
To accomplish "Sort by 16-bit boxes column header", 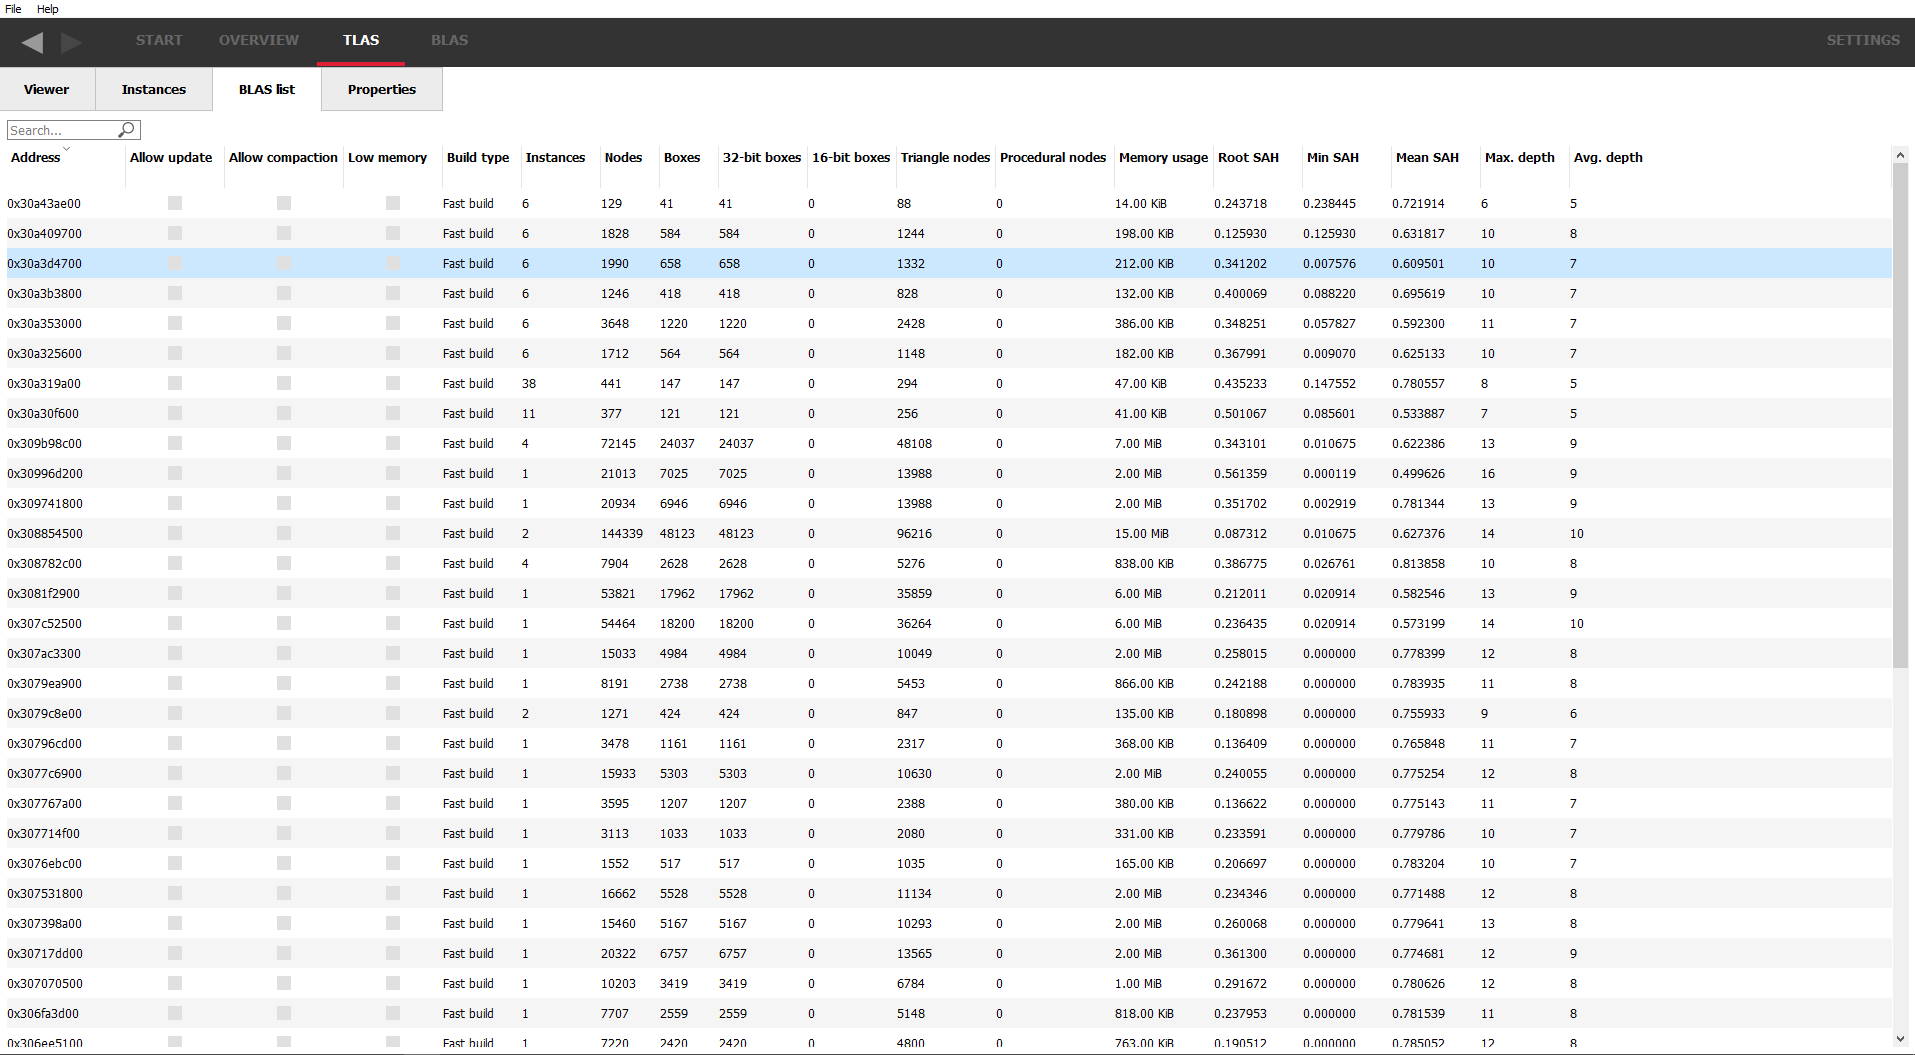I will [x=851, y=157].
